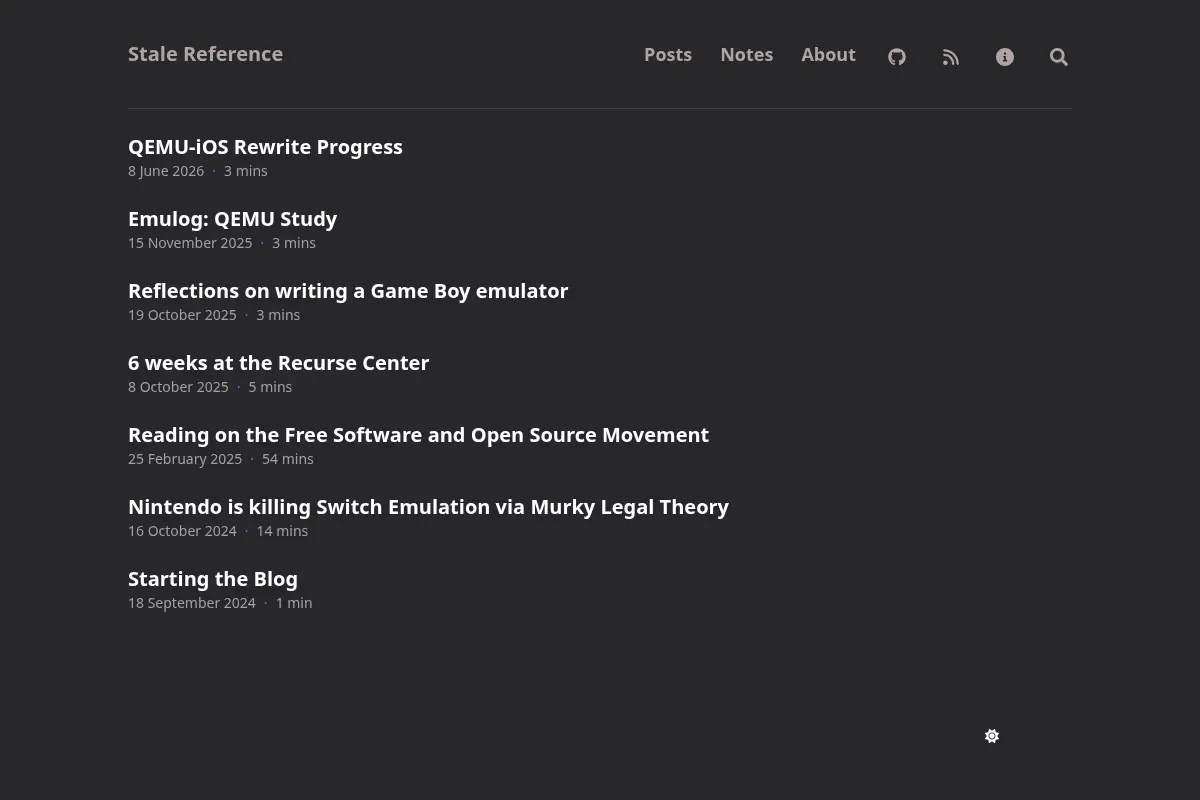1200x800 pixels.
Task: Toggle light/dark theme sun icon
Action: click(992, 736)
